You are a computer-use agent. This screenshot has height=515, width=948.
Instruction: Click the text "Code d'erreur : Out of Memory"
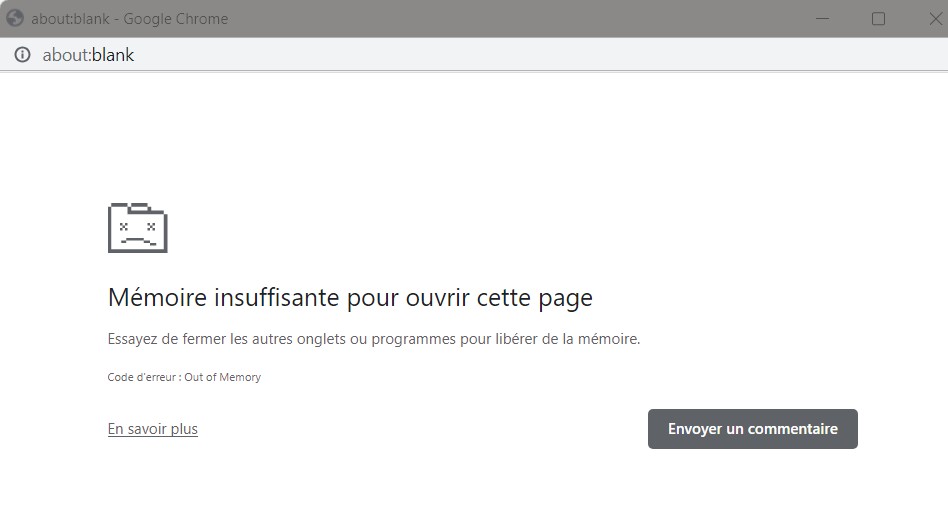pyautogui.click(x=184, y=377)
